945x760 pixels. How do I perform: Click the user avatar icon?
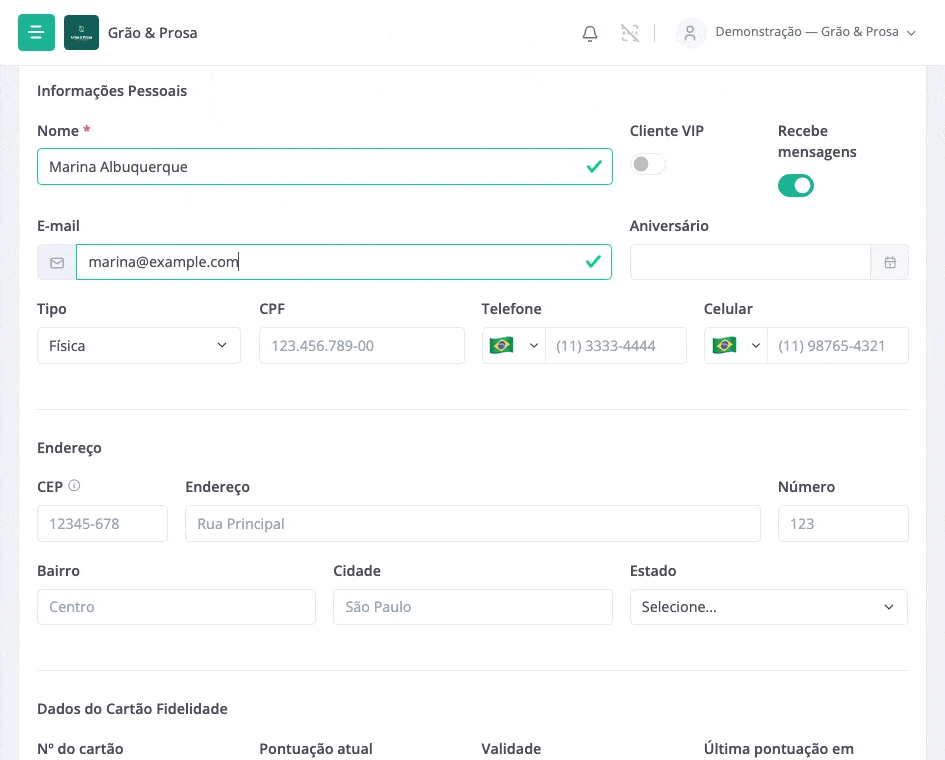click(x=690, y=33)
